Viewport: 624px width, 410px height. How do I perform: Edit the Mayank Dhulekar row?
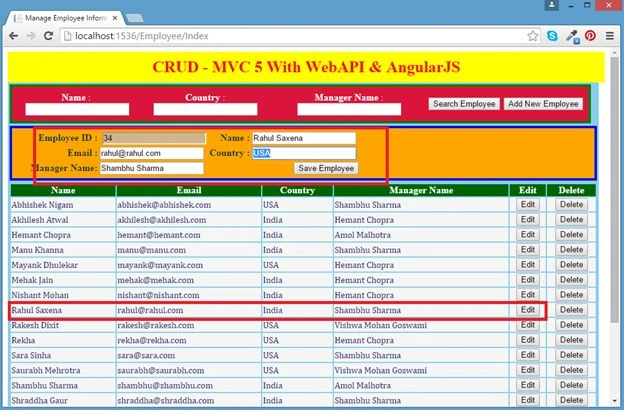(528, 265)
